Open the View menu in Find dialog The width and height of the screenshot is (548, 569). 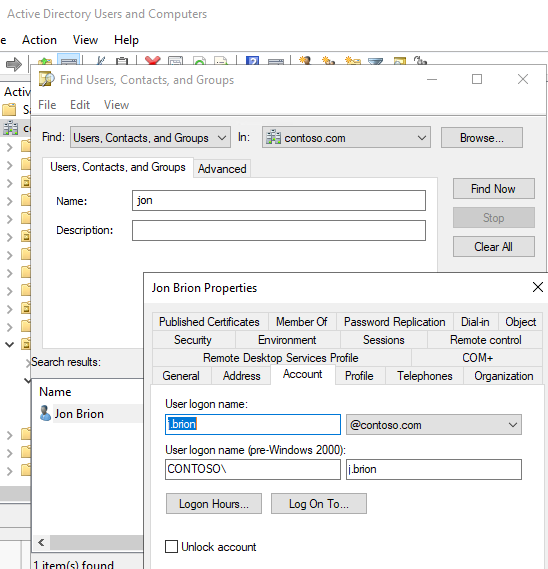click(116, 105)
